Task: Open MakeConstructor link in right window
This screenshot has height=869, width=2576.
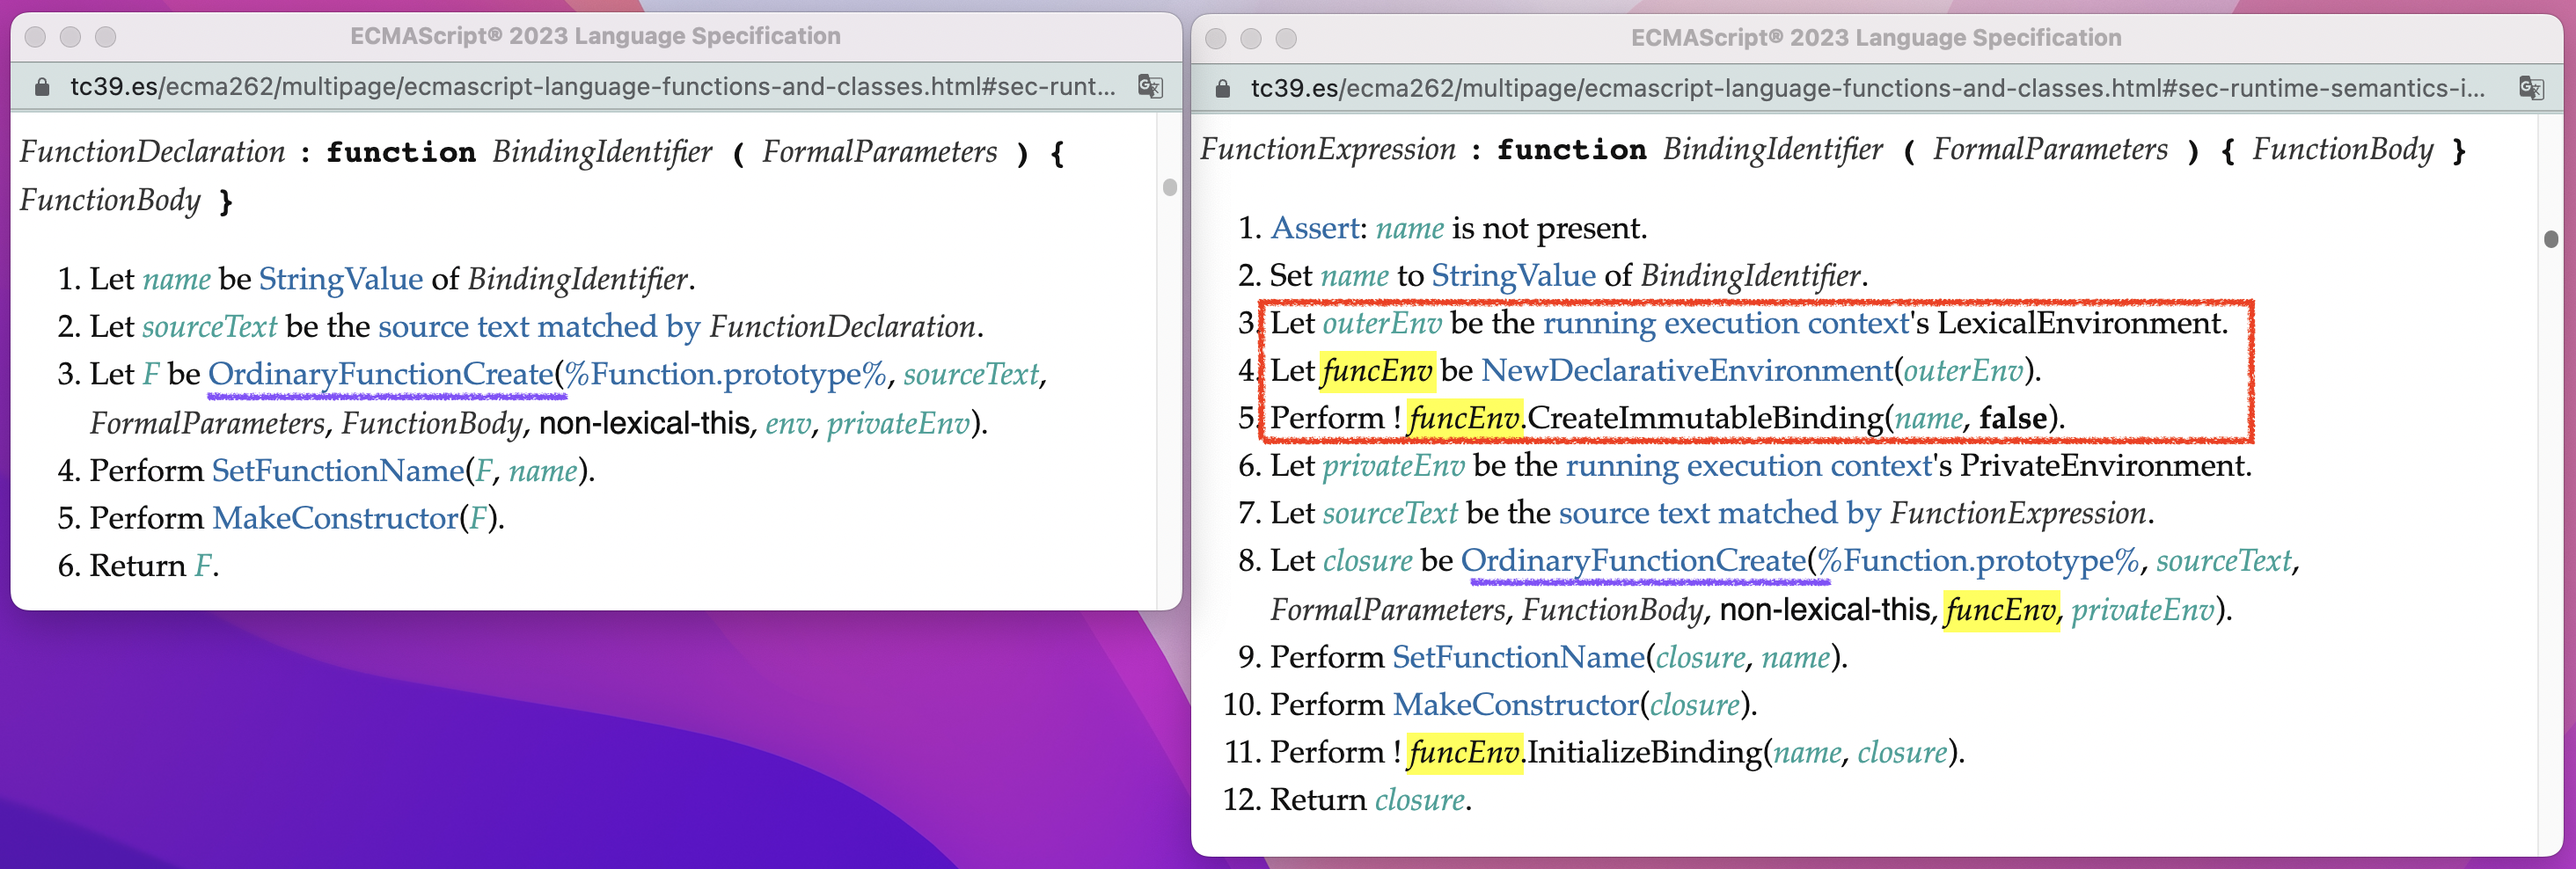Action: 1516,705
